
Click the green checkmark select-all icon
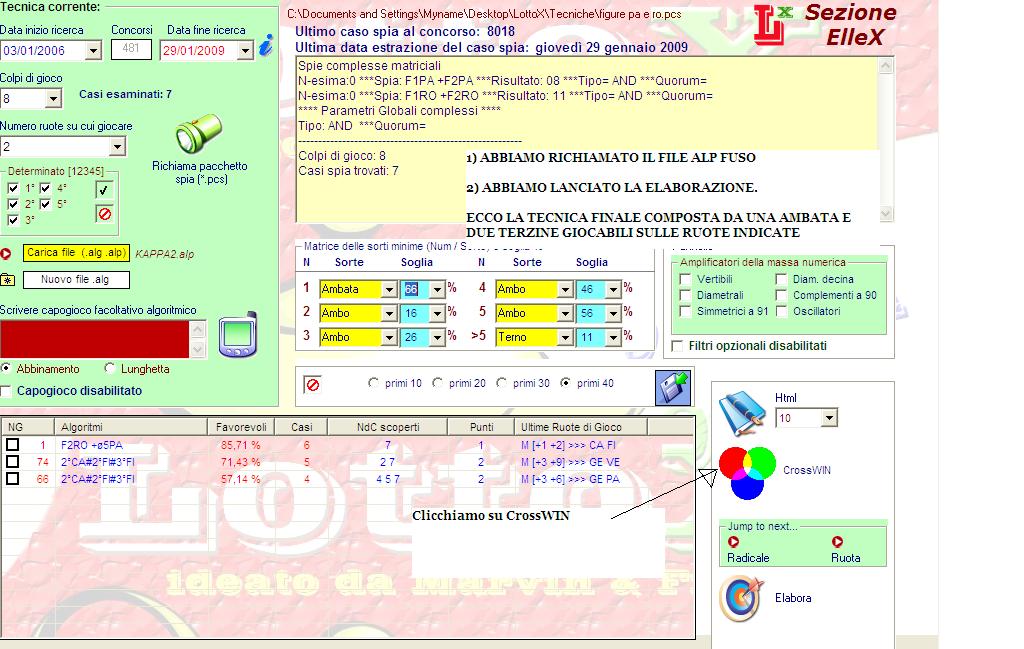[104, 190]
